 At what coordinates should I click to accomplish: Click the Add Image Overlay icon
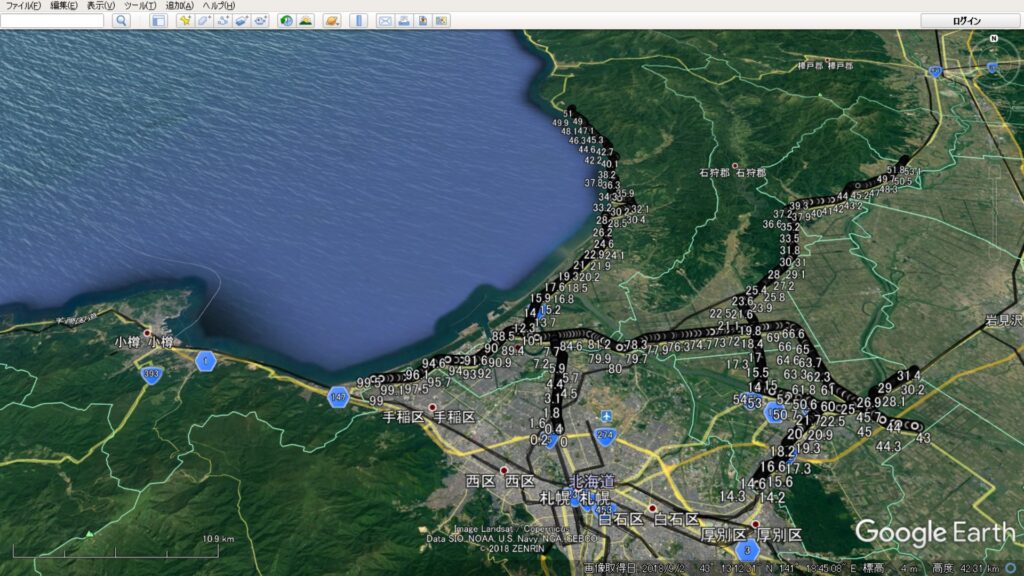(x=241, y=21)
